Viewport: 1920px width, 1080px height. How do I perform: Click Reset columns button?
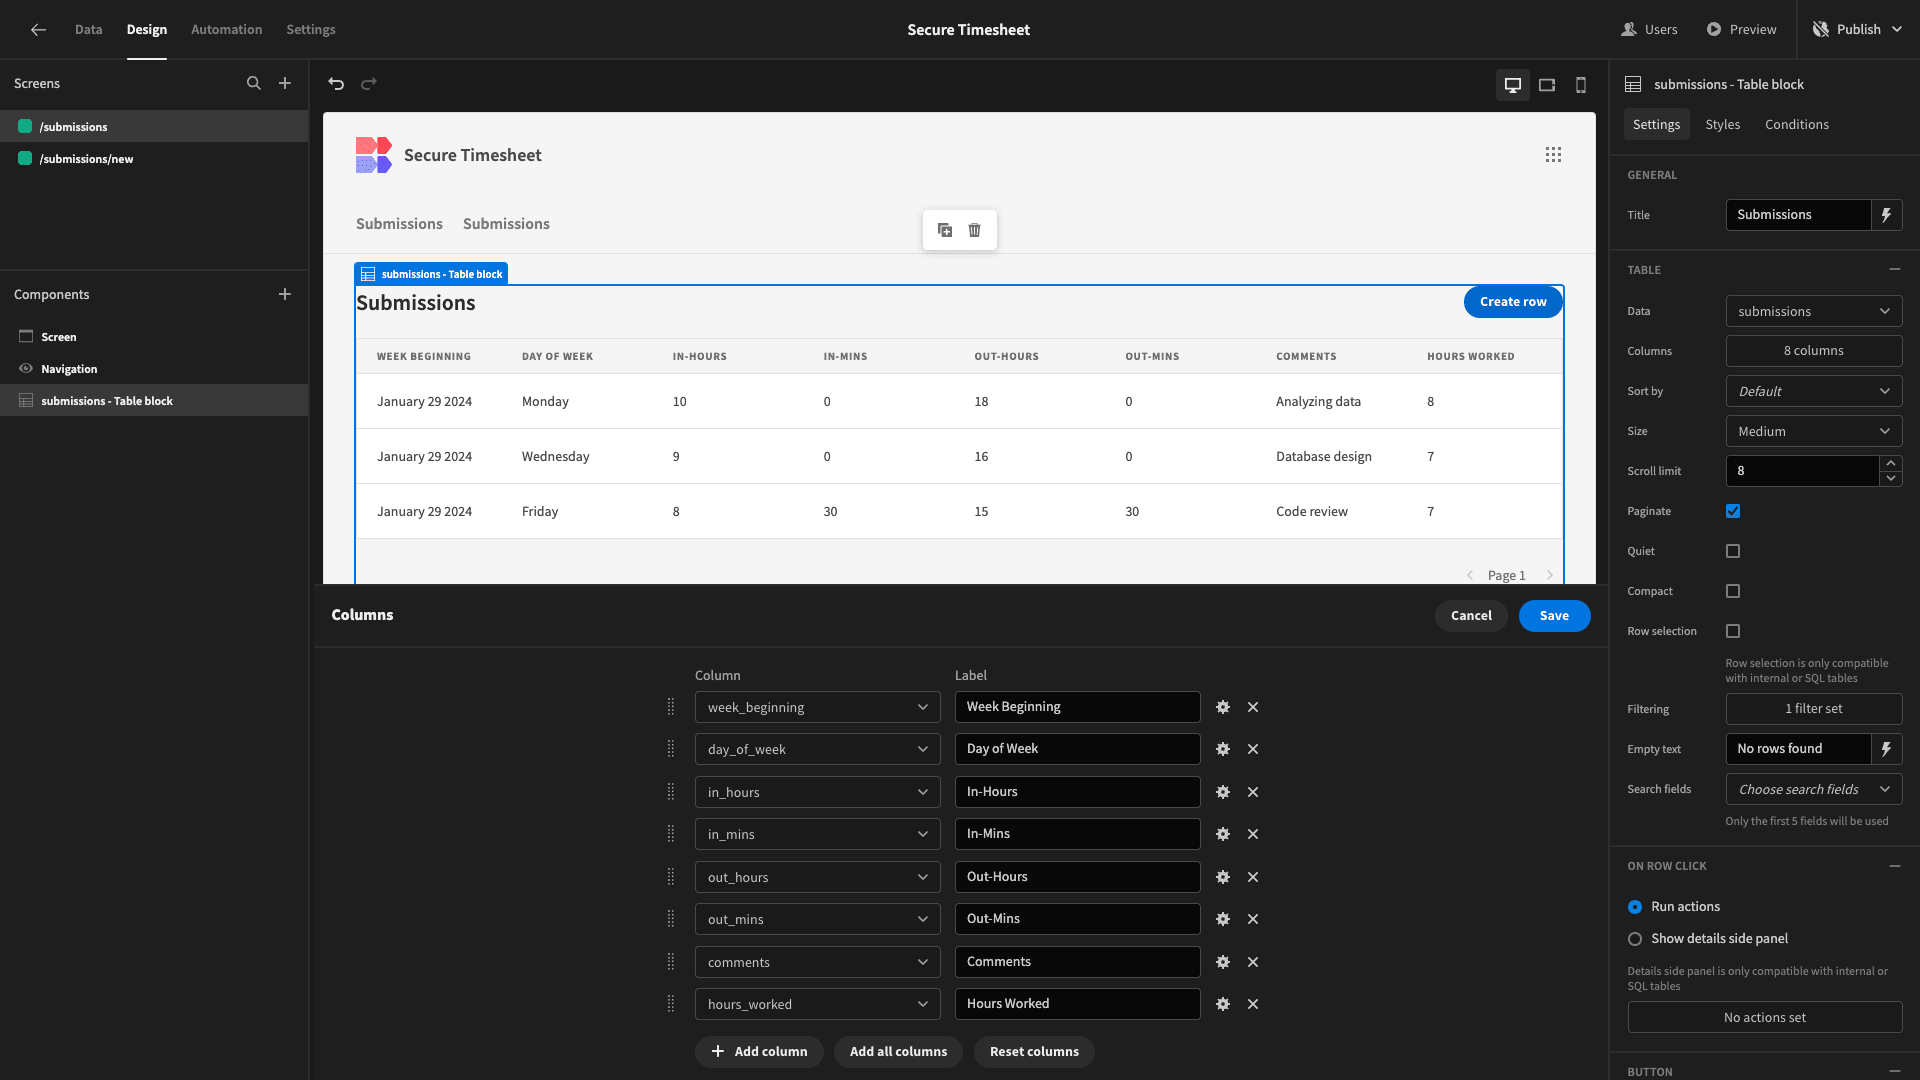coord(1034,1052)
